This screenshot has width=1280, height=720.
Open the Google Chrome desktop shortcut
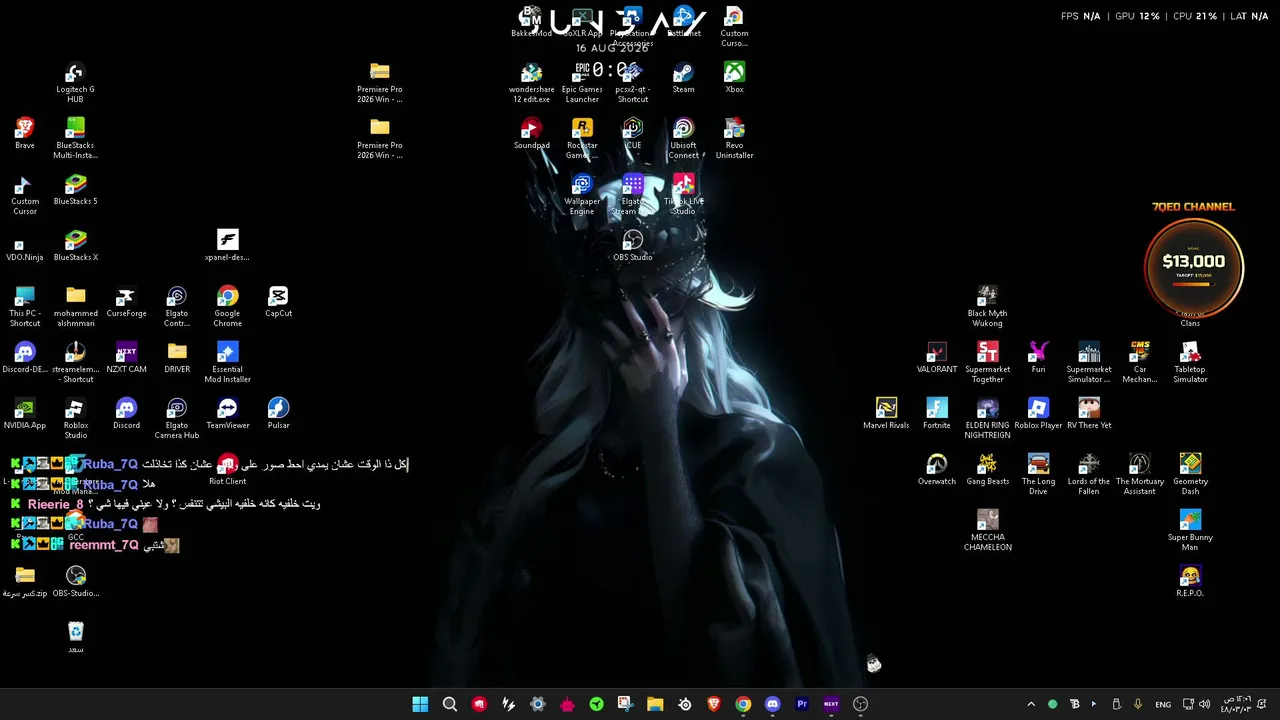coord(227,307)
